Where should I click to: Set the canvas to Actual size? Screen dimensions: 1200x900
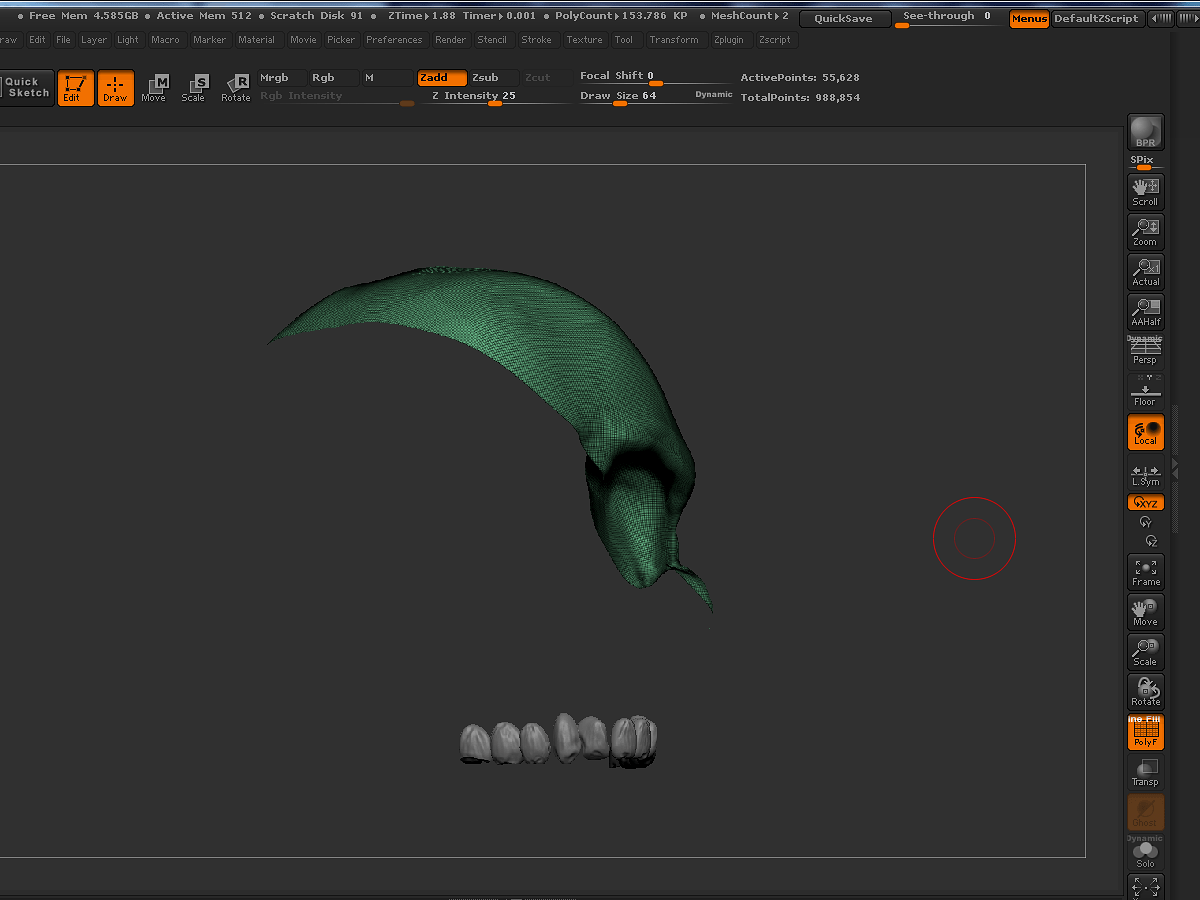(x=1145, y=271)
